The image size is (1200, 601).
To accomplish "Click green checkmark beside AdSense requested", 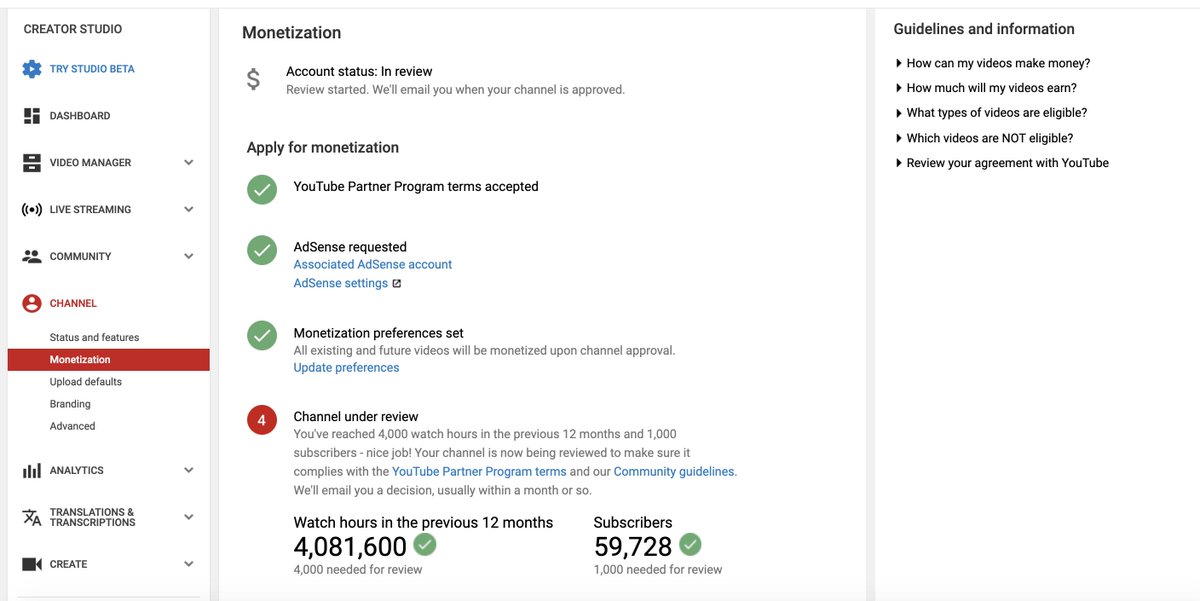I will (x=262, y=250).
